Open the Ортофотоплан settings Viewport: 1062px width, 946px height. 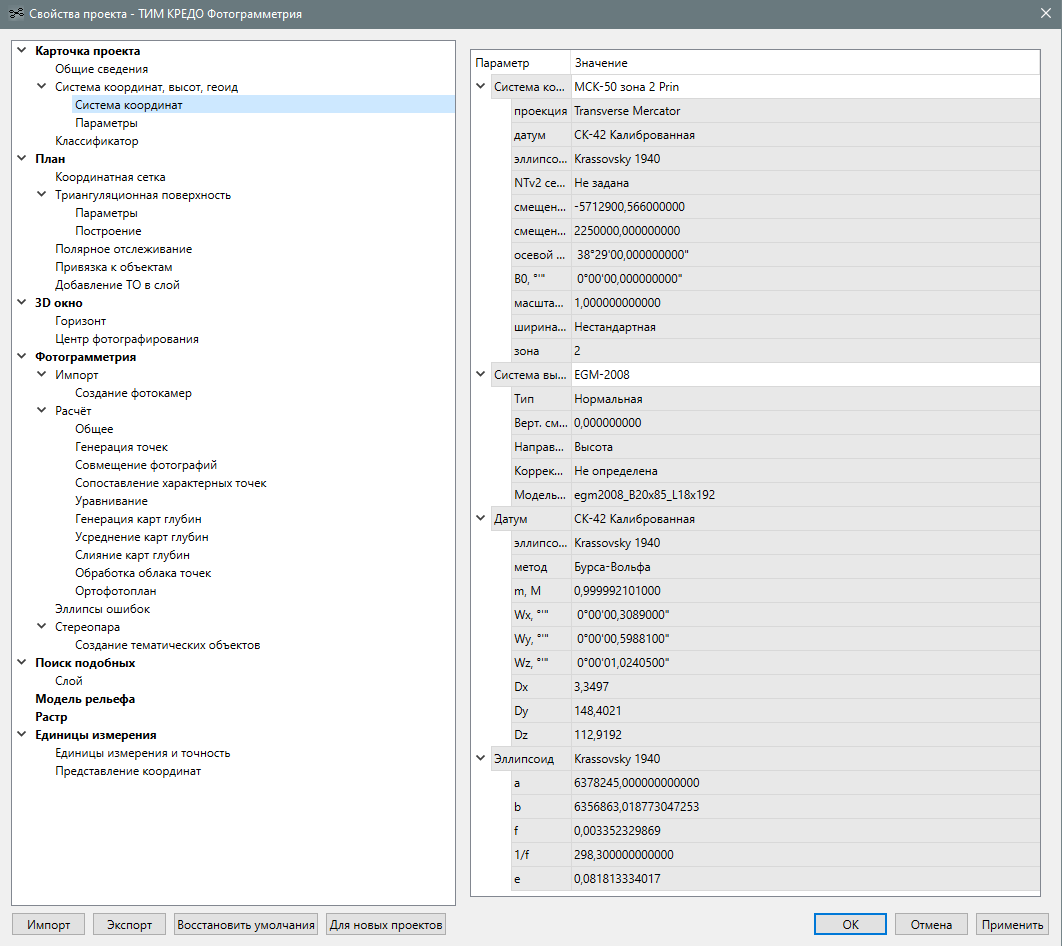pyautogui.click(x=116, y=591)
